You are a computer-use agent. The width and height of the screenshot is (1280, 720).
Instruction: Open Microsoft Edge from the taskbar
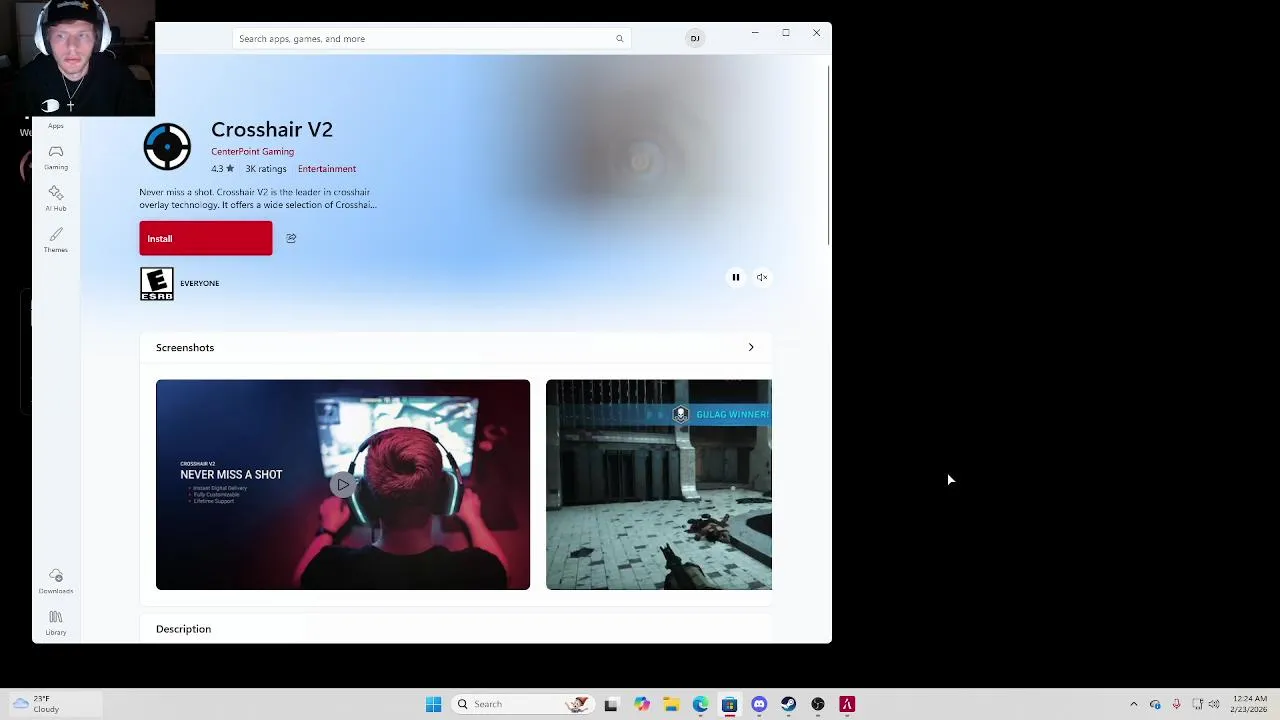[x=700, y=704]
